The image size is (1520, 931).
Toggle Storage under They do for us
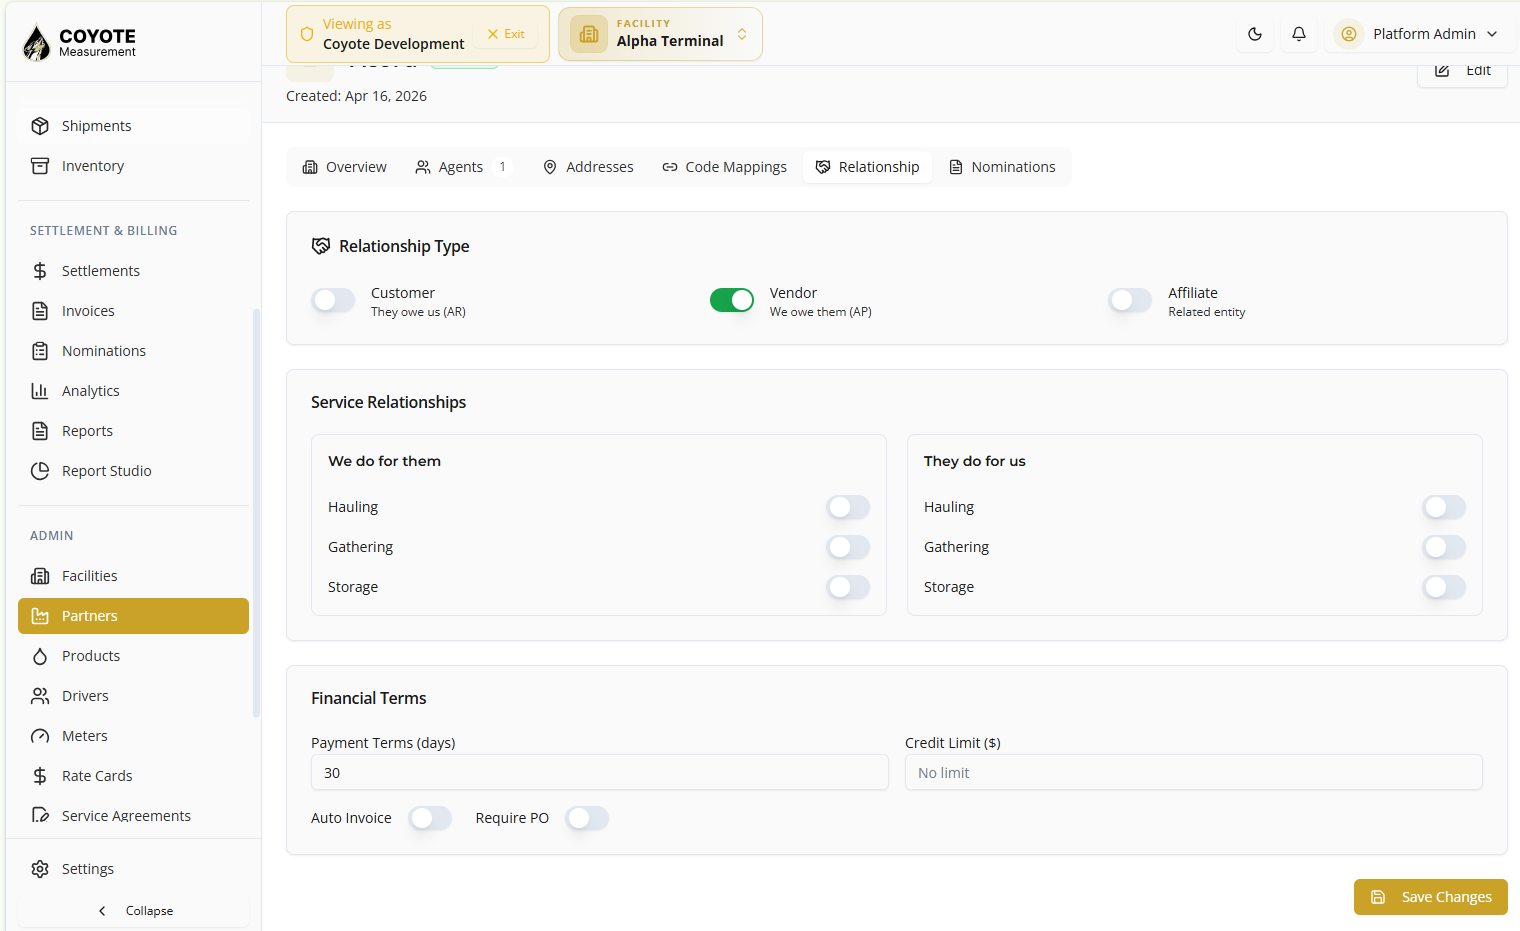1444,587
